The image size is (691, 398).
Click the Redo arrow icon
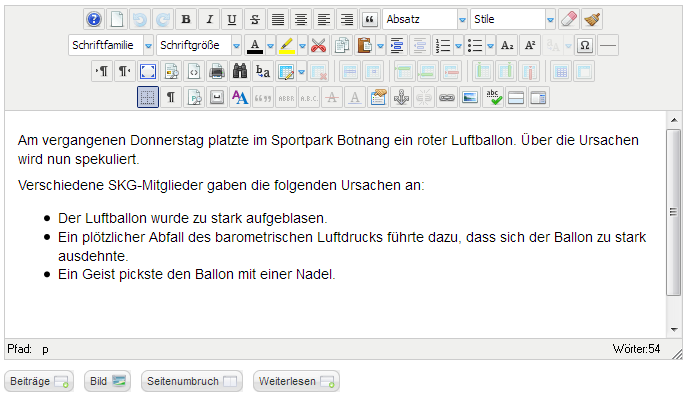click(x=163, y=19)
